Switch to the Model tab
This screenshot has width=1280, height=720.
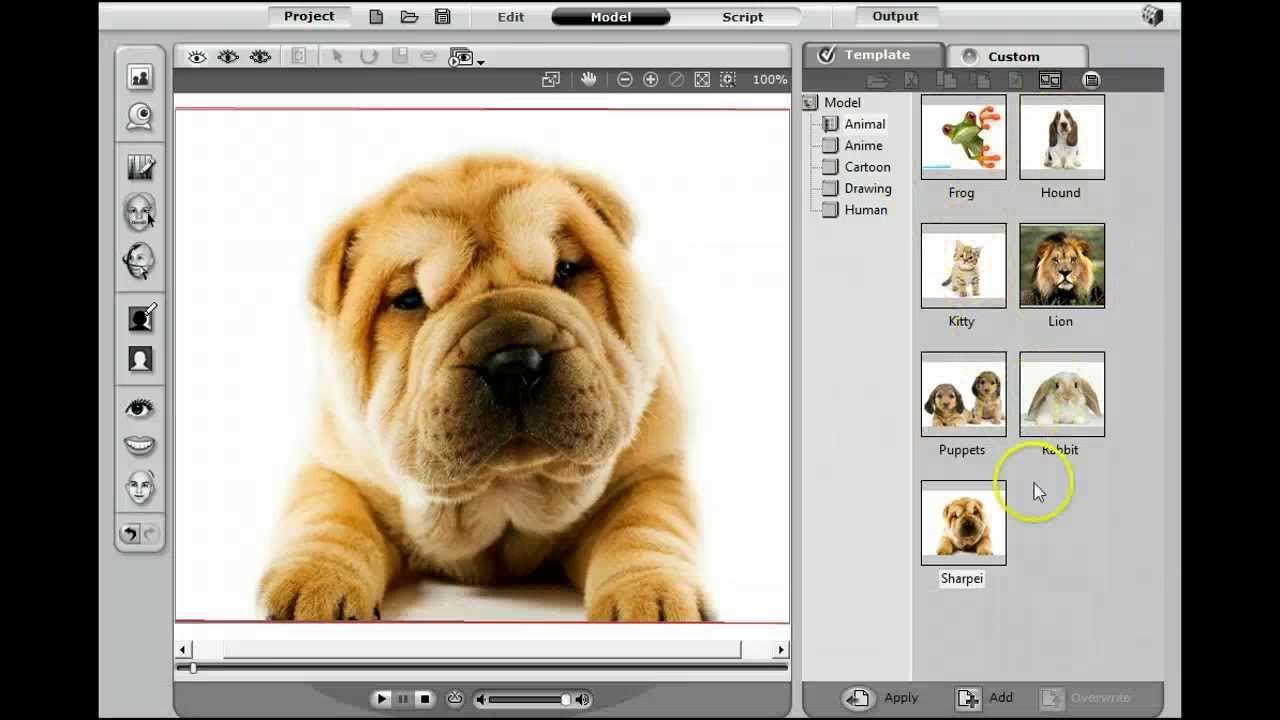click(x=611, y=17)
